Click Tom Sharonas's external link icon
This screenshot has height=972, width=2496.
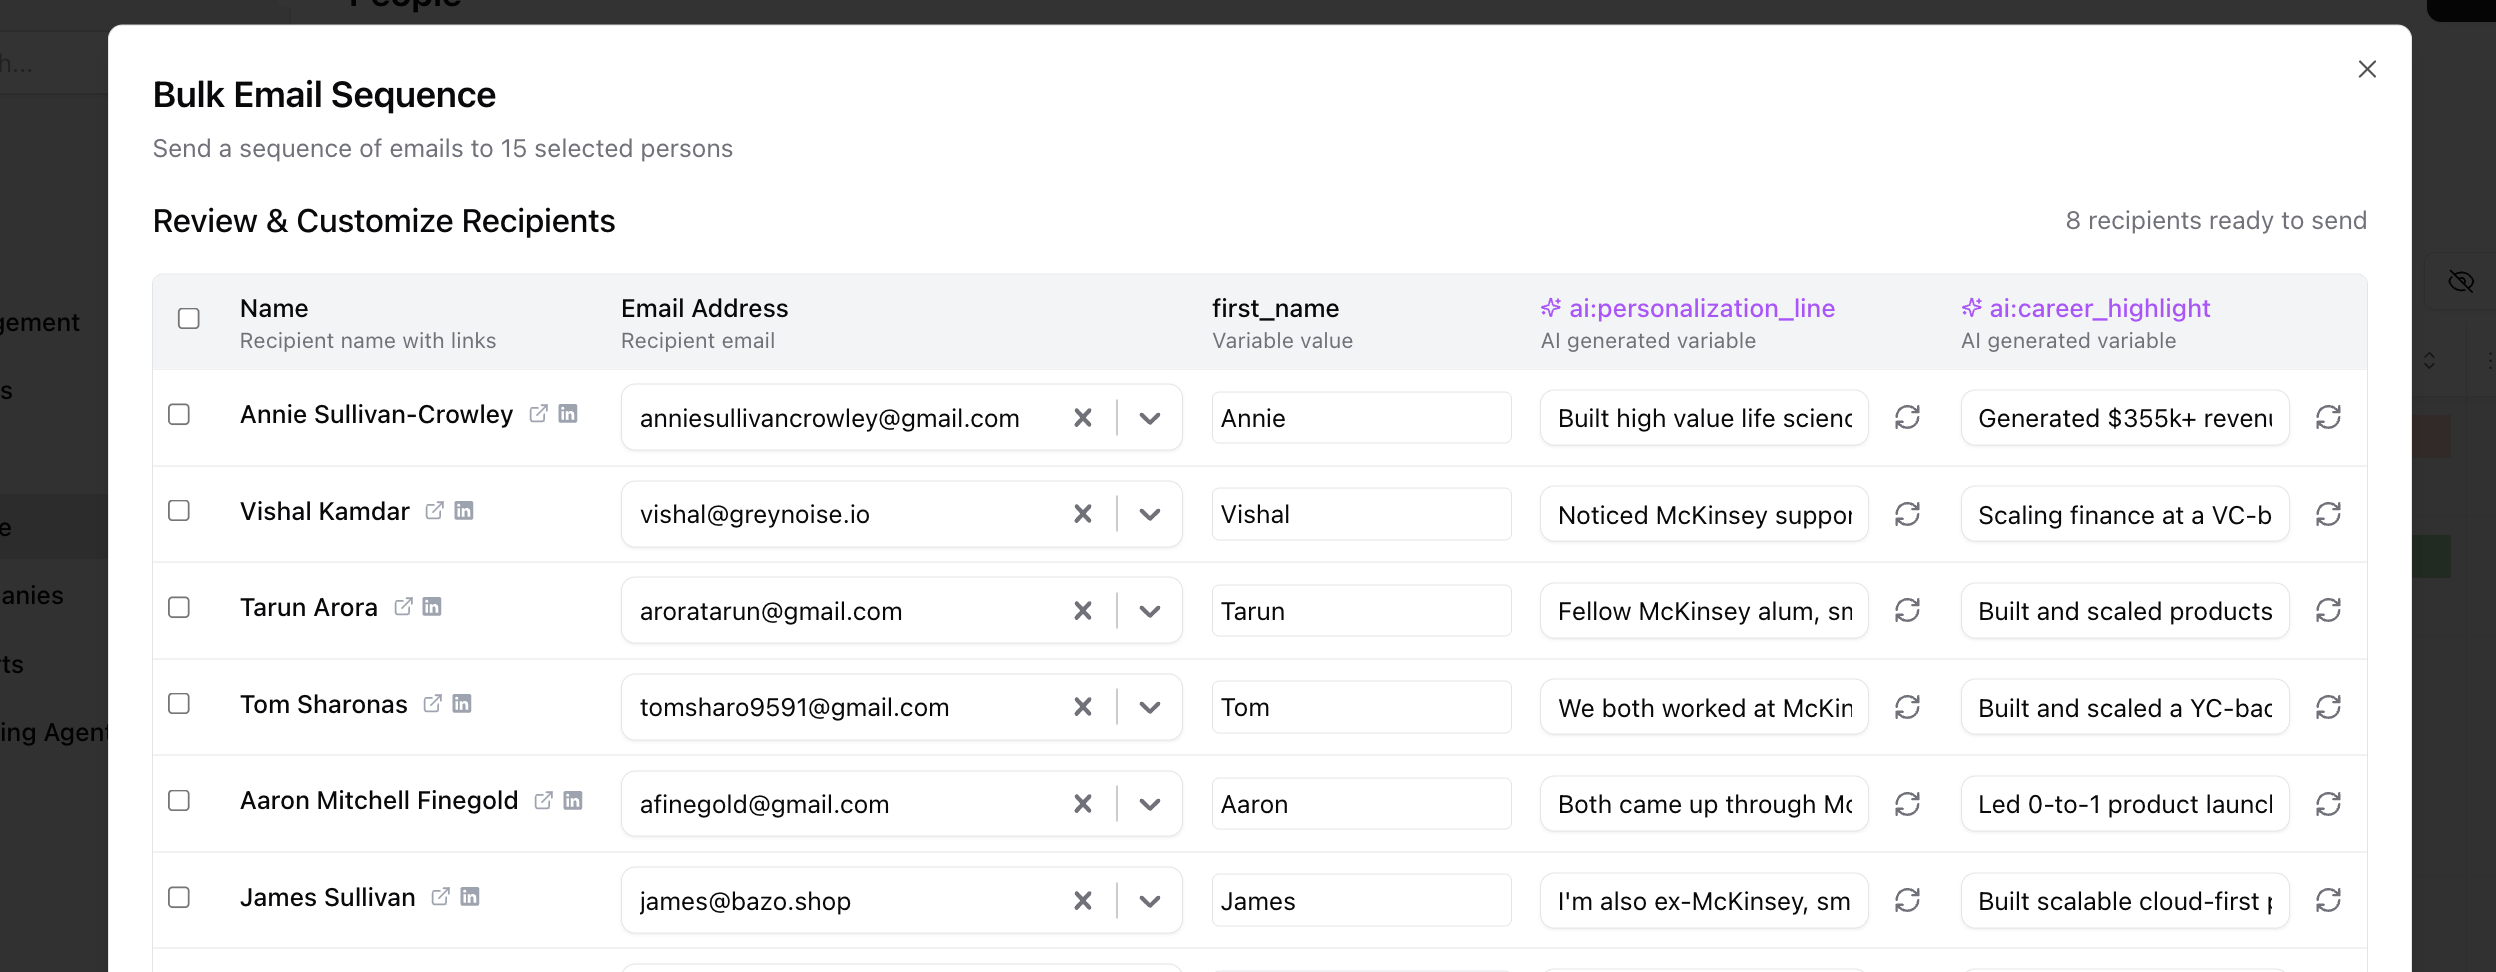pyautogui.click(x=432, y=703)
